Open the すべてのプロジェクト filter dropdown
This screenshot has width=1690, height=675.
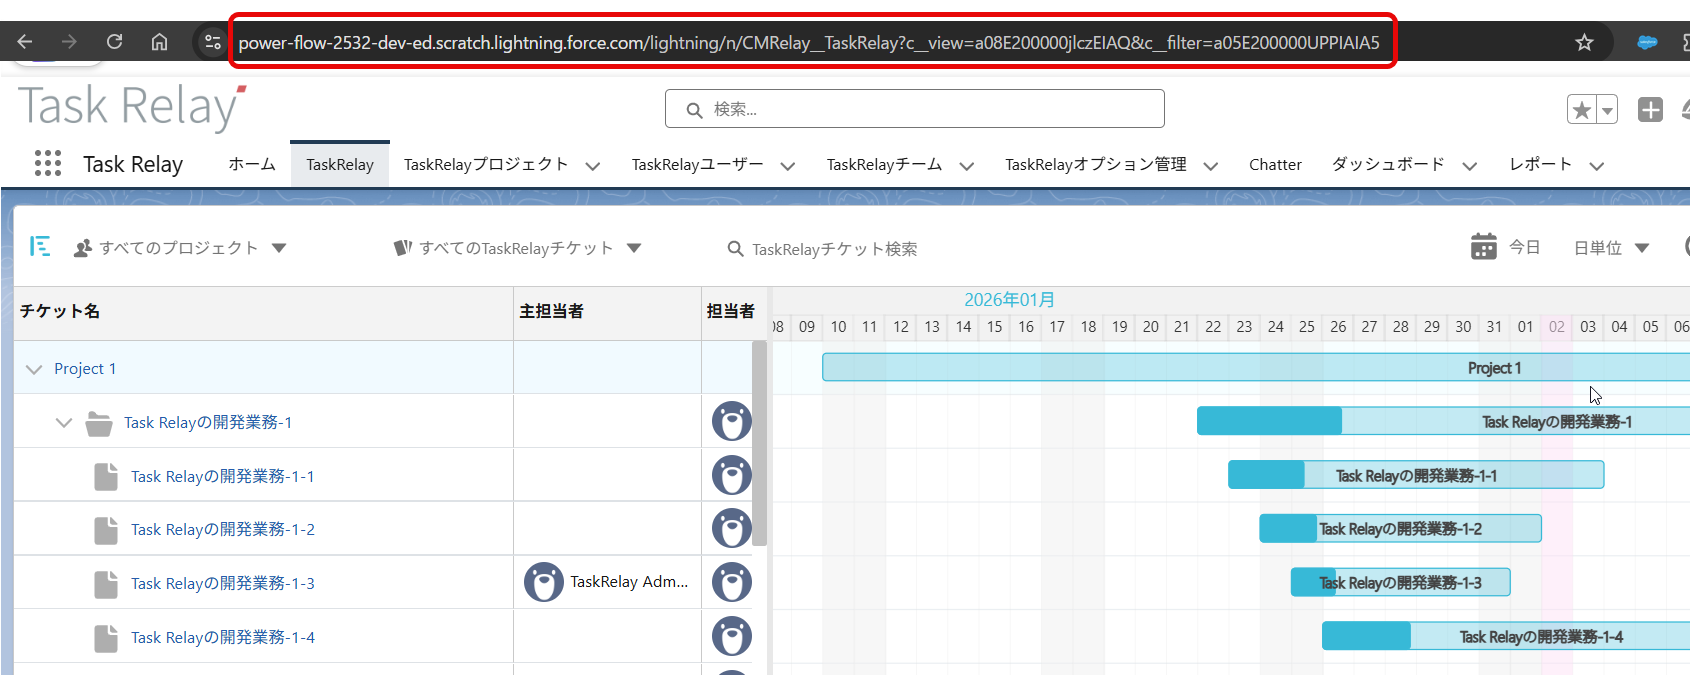279,248
